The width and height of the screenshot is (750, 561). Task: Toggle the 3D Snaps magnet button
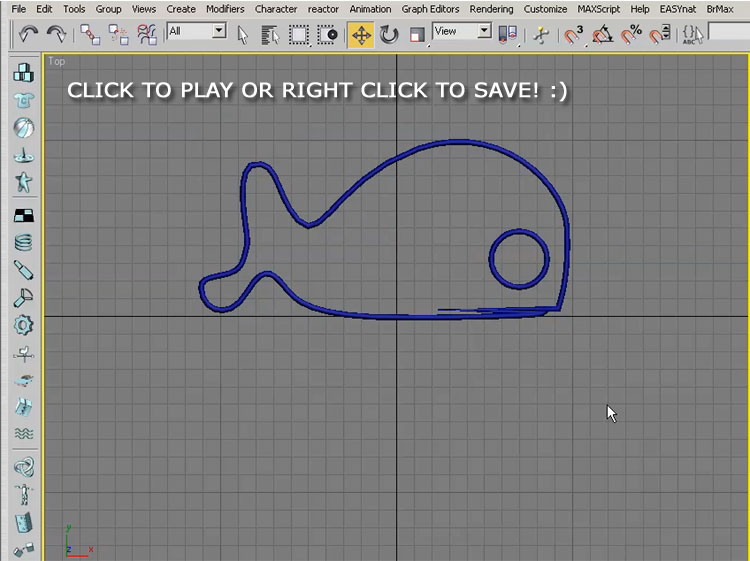573,35
